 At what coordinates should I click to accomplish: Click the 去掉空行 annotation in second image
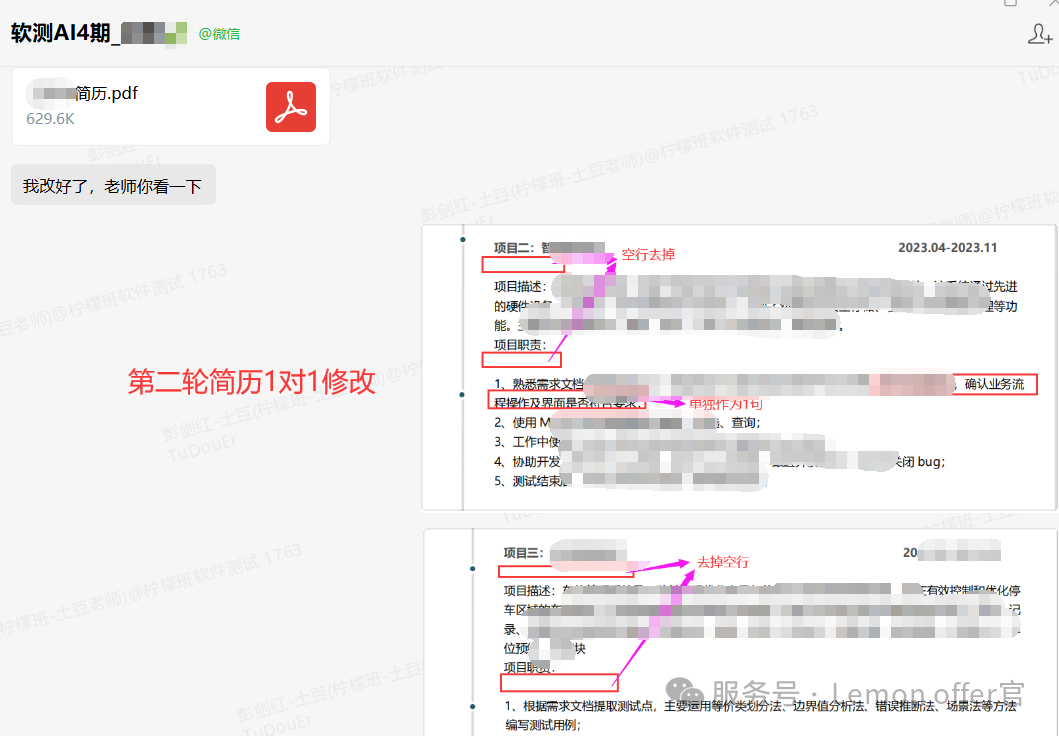[722, 562]
